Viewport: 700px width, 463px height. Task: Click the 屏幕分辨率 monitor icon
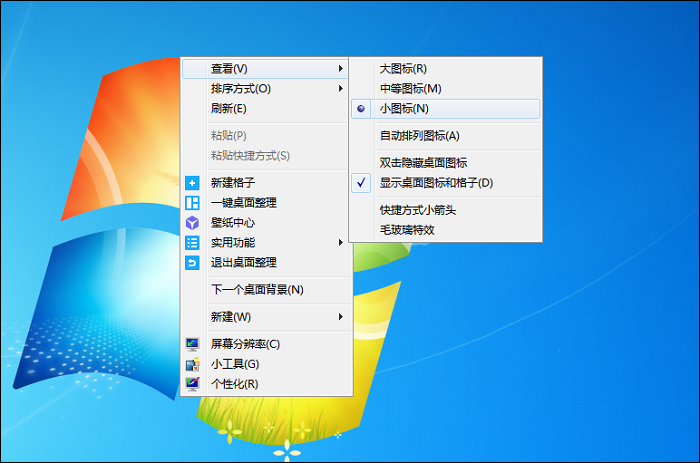click(x=193, y=344)
